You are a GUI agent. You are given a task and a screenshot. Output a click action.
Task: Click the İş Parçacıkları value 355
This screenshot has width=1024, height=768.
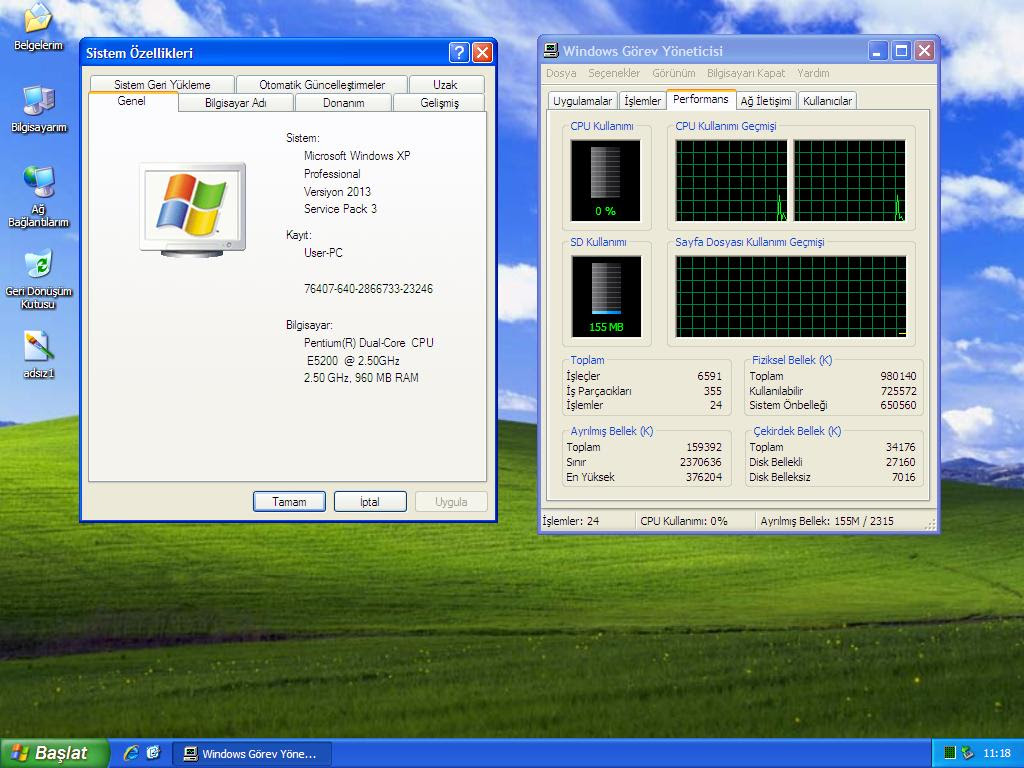[x=712, y=391]
